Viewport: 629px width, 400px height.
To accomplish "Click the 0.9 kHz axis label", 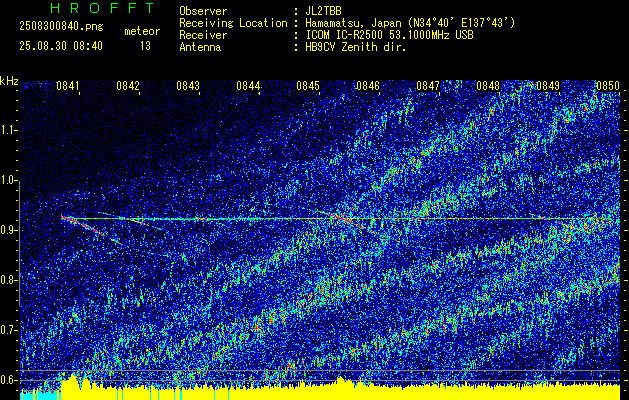I will pyautogui.click(x=8, y=230).
